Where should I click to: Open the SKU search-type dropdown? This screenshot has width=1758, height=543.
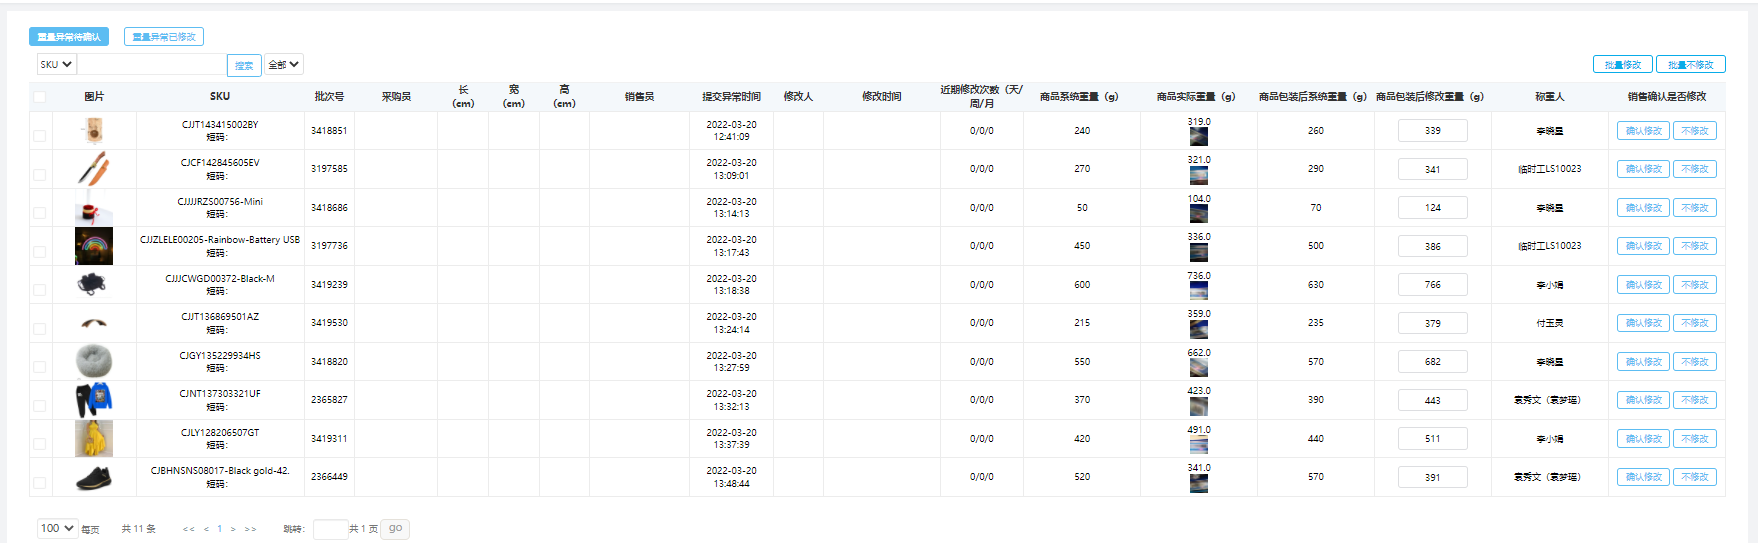pyautogui.click(x=56, y=64)
